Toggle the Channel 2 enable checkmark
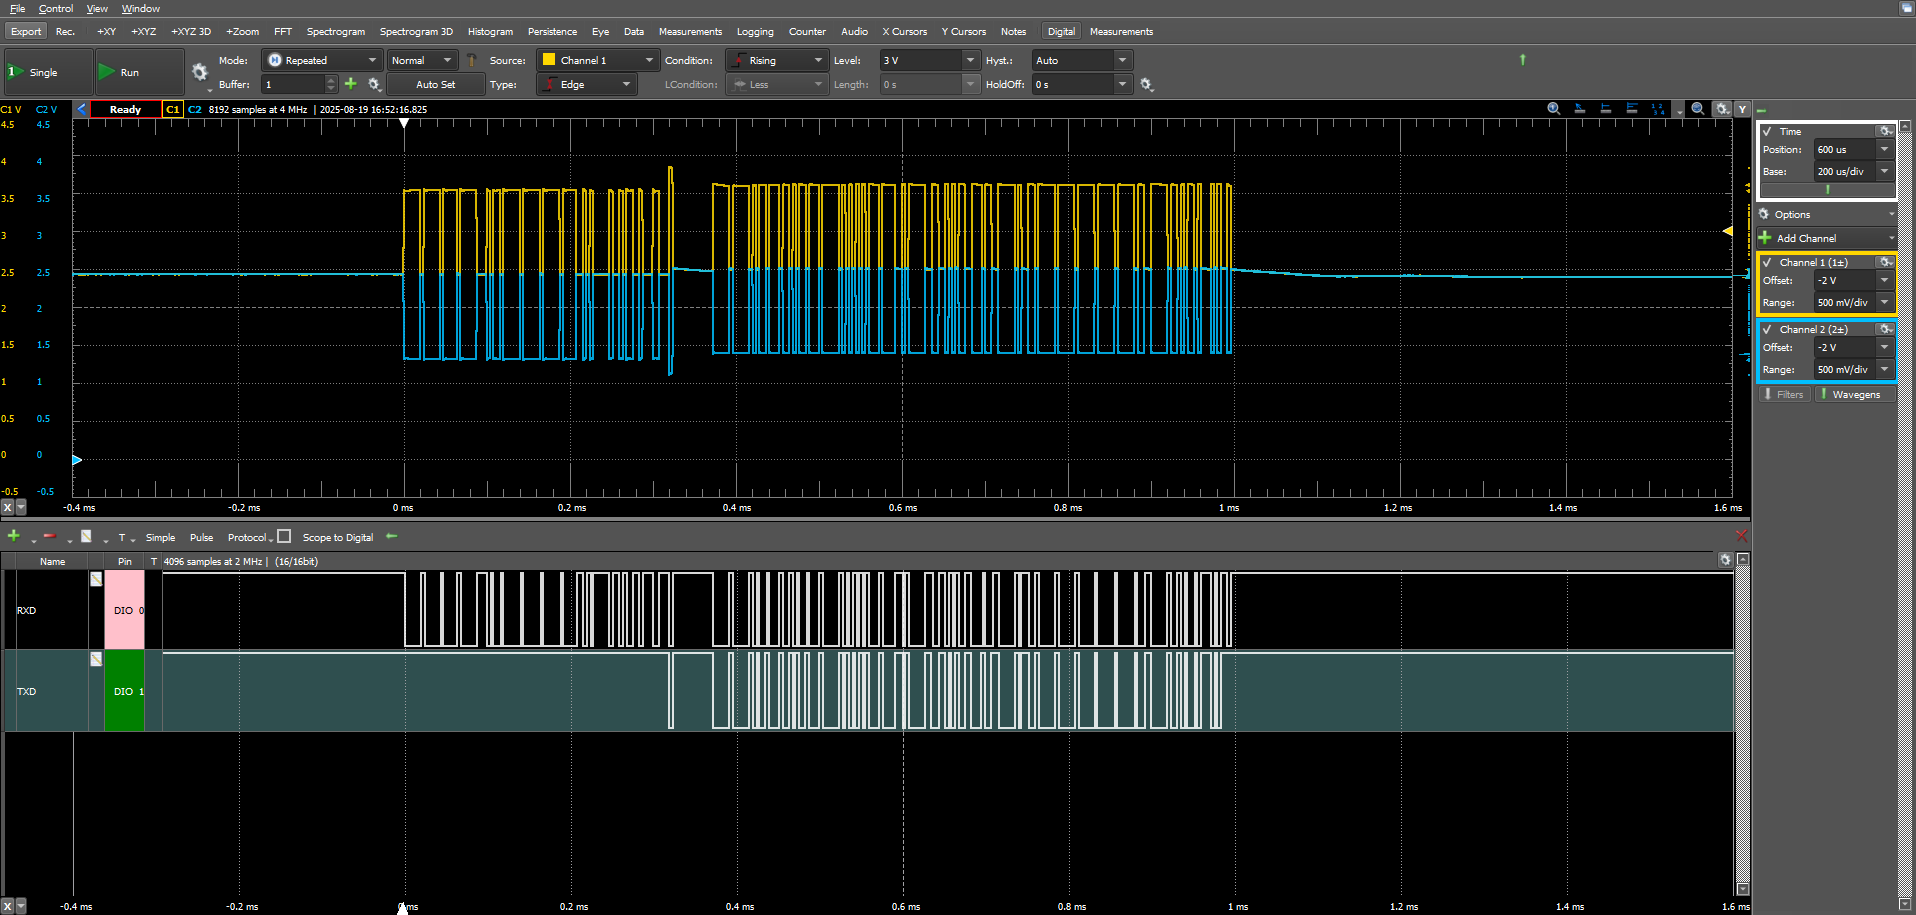The image size is (1916, 915). point(1767,329)
